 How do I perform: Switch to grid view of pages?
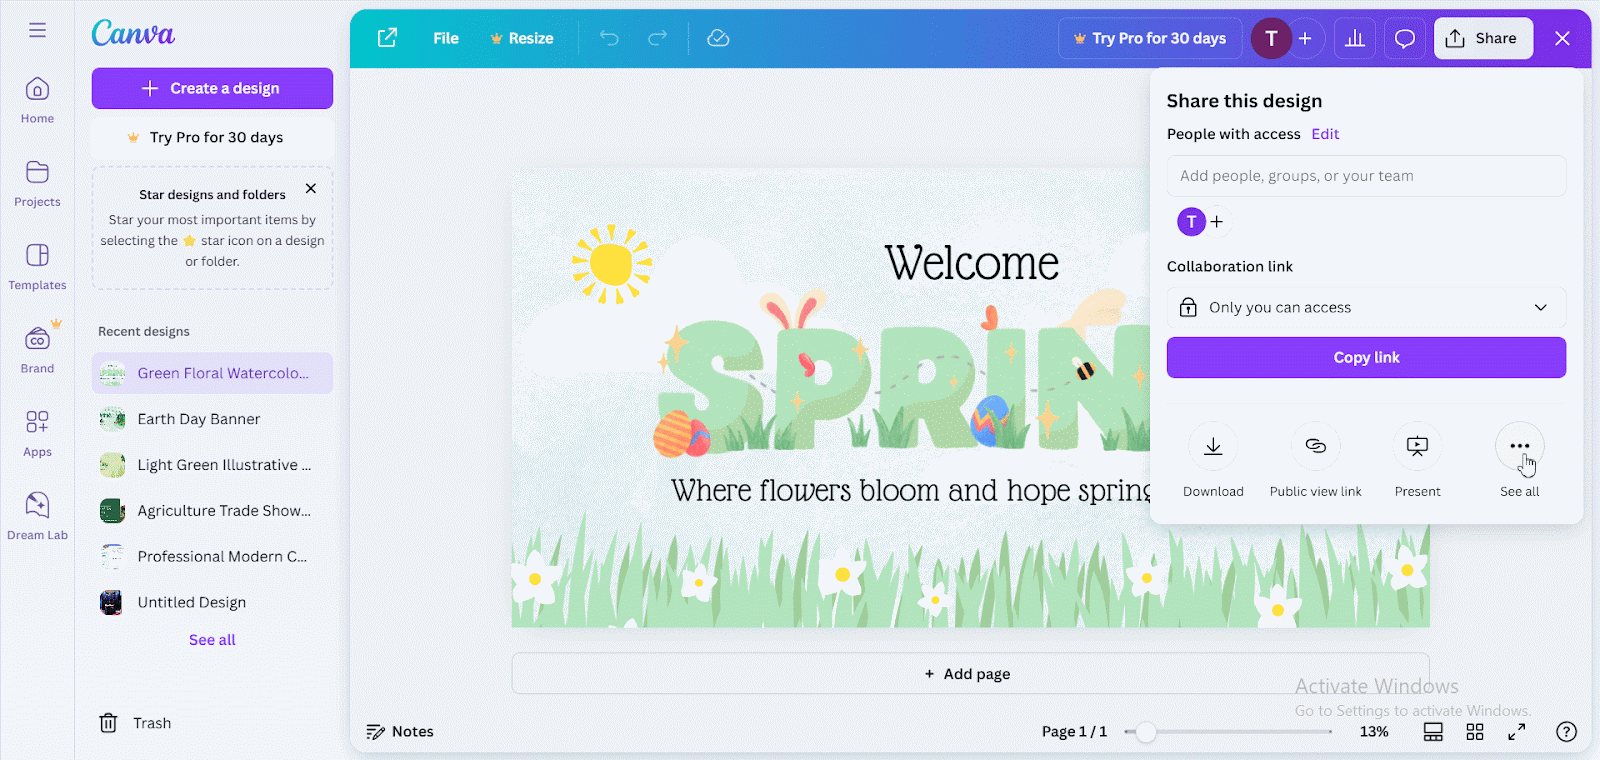1475,732
